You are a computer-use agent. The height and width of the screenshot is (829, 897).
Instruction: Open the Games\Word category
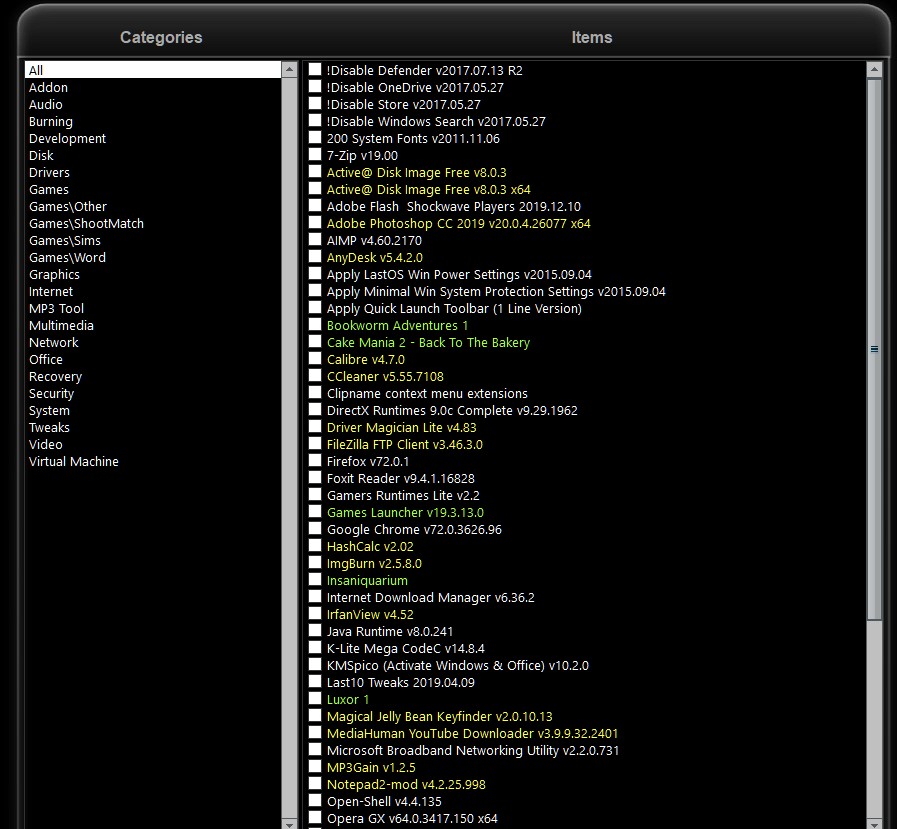68,257
